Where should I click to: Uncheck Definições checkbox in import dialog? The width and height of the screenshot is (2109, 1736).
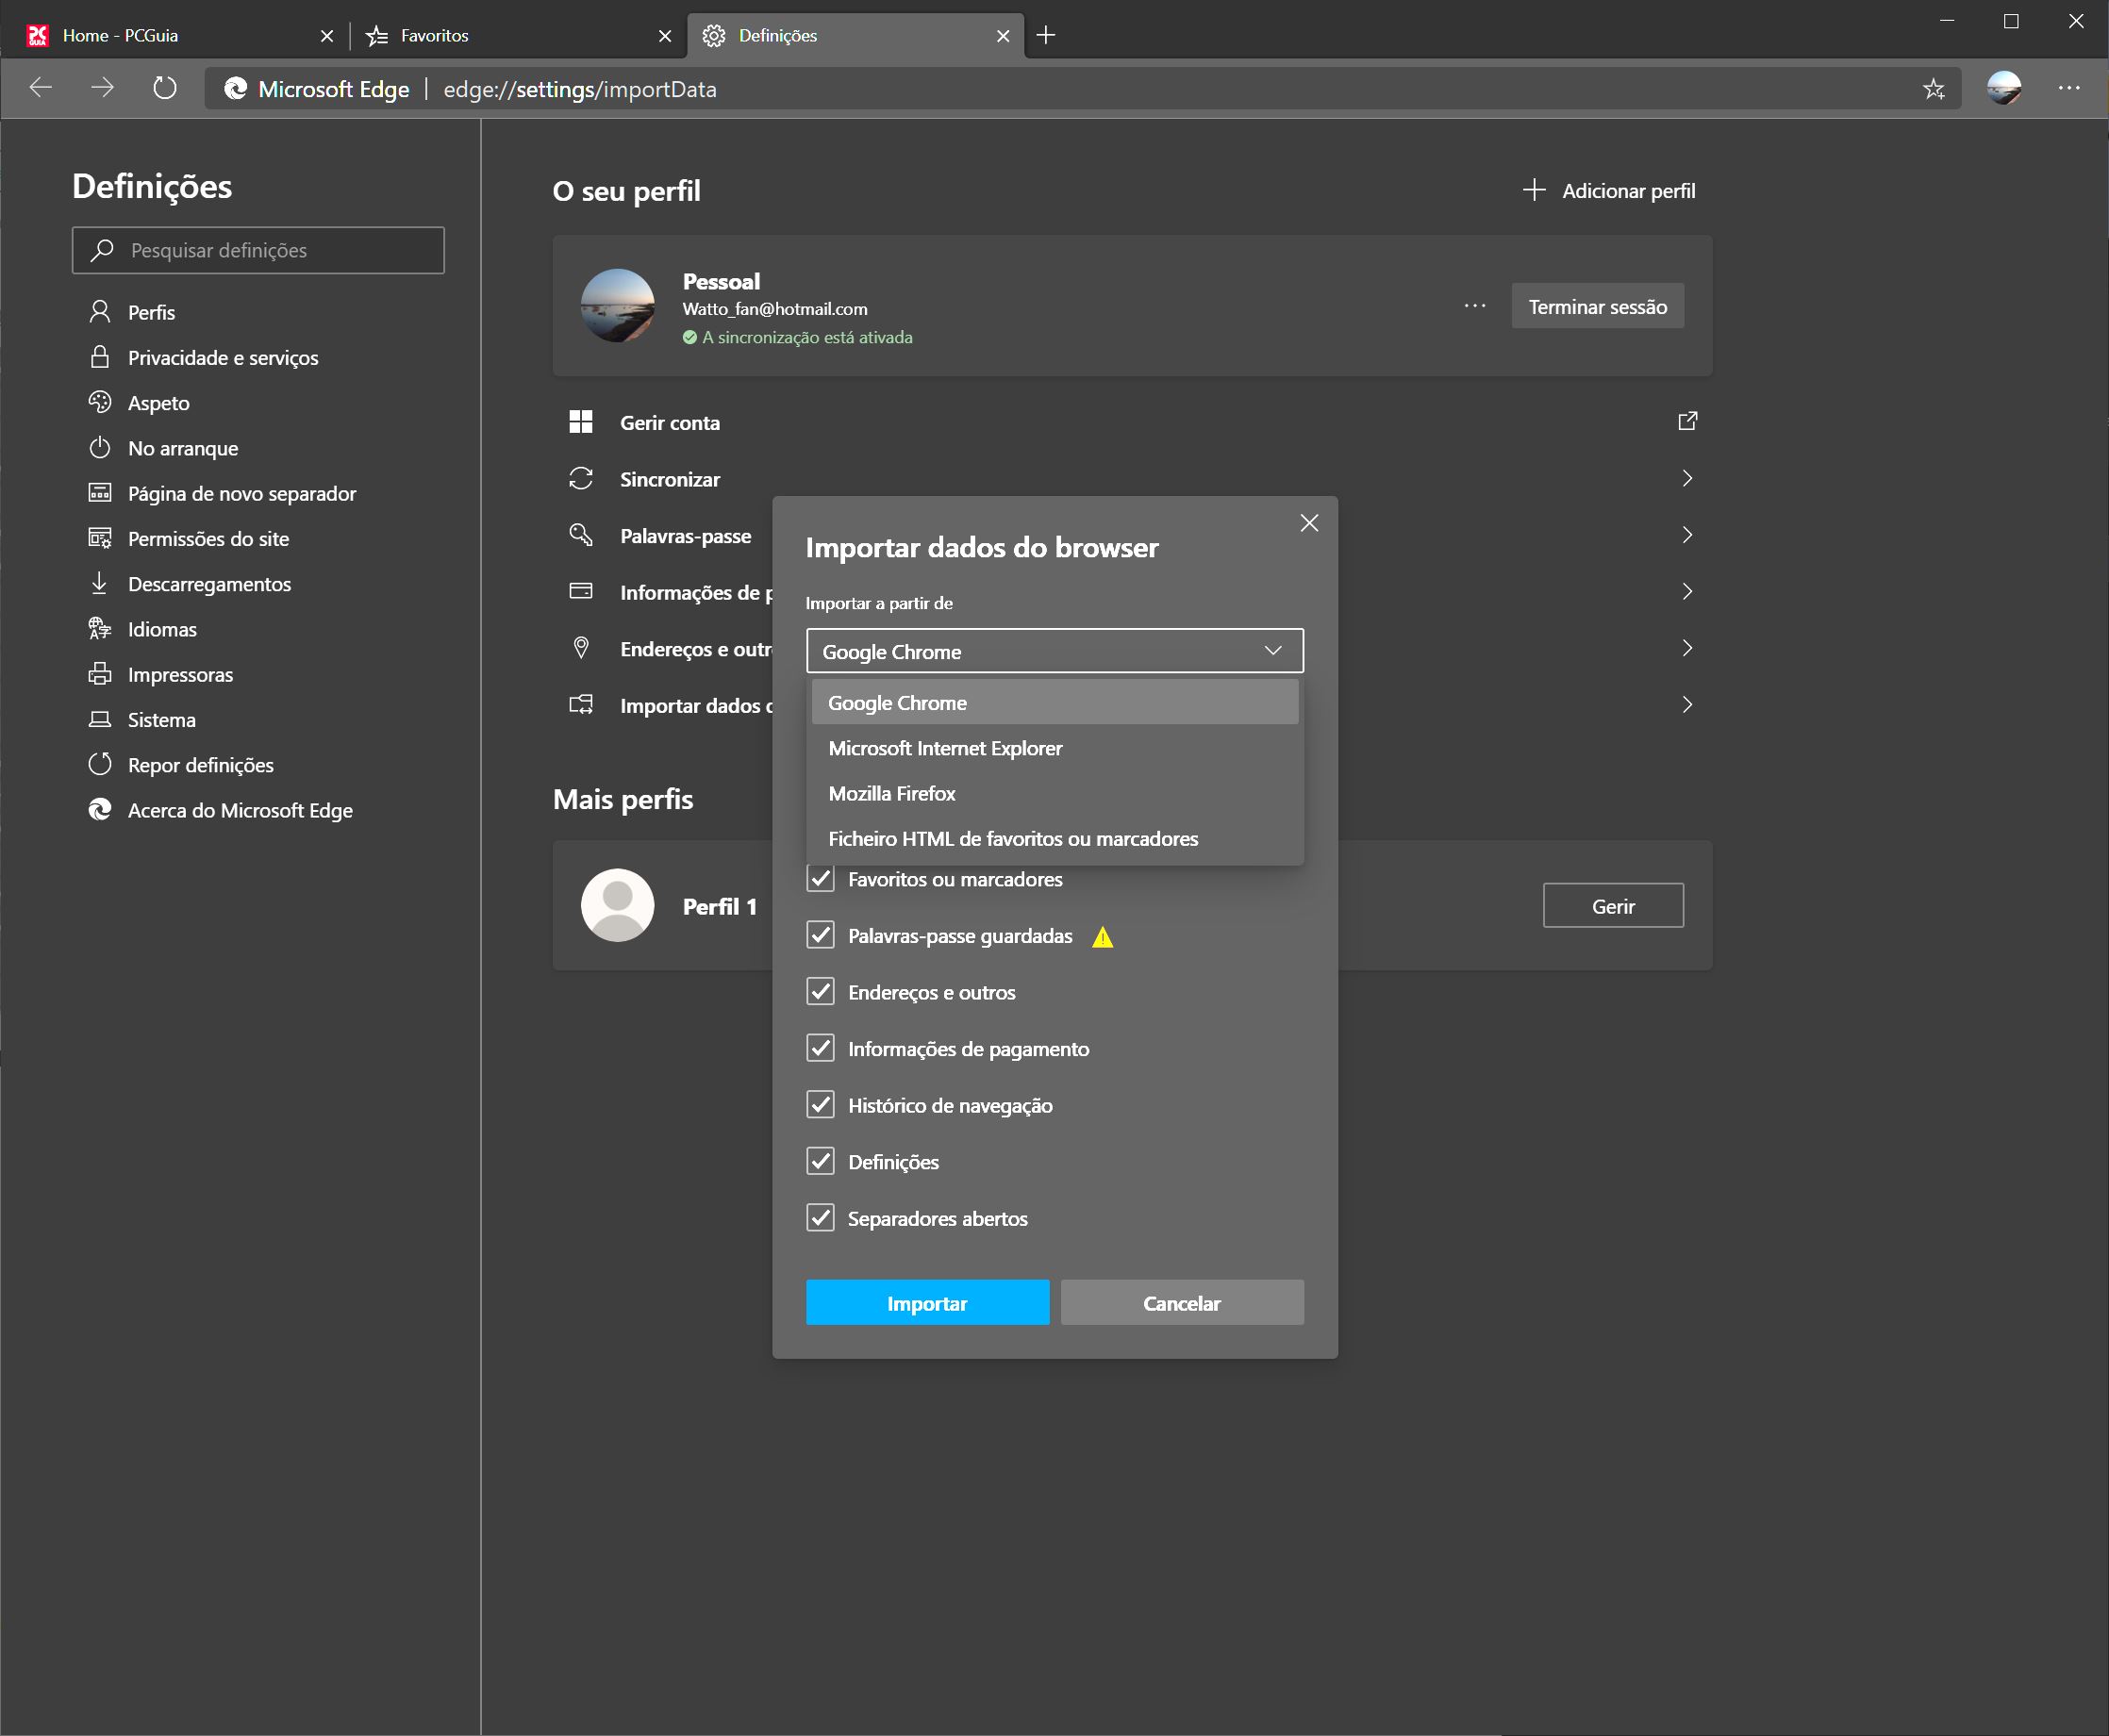point(820,1161)
